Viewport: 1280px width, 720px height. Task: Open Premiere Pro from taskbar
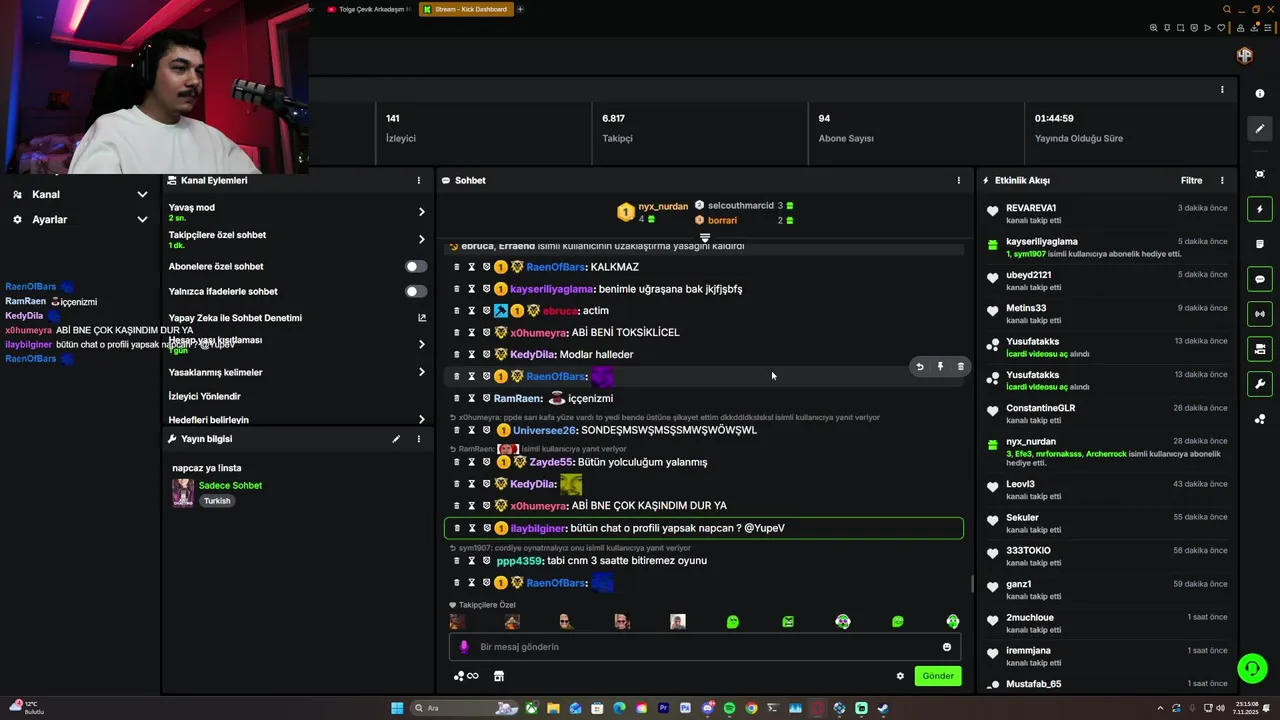pos(663,708)
